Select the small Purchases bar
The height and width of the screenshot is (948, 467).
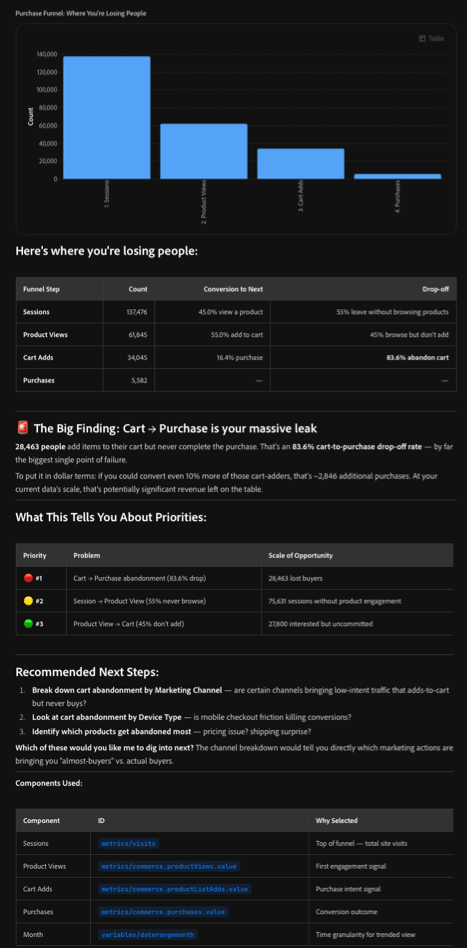[397, 176]
